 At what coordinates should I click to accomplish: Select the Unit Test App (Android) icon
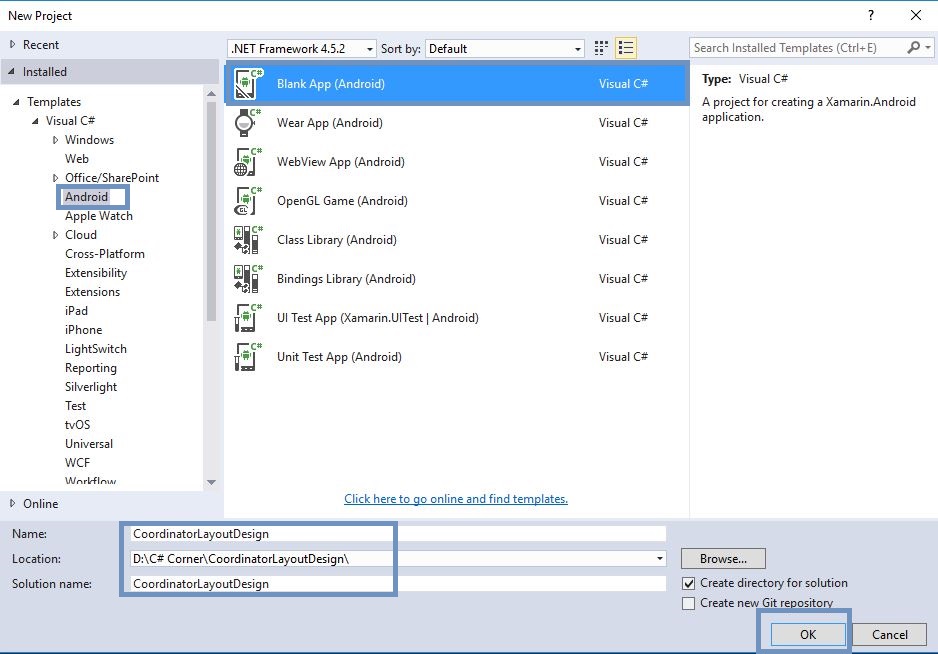click(247, 357)
